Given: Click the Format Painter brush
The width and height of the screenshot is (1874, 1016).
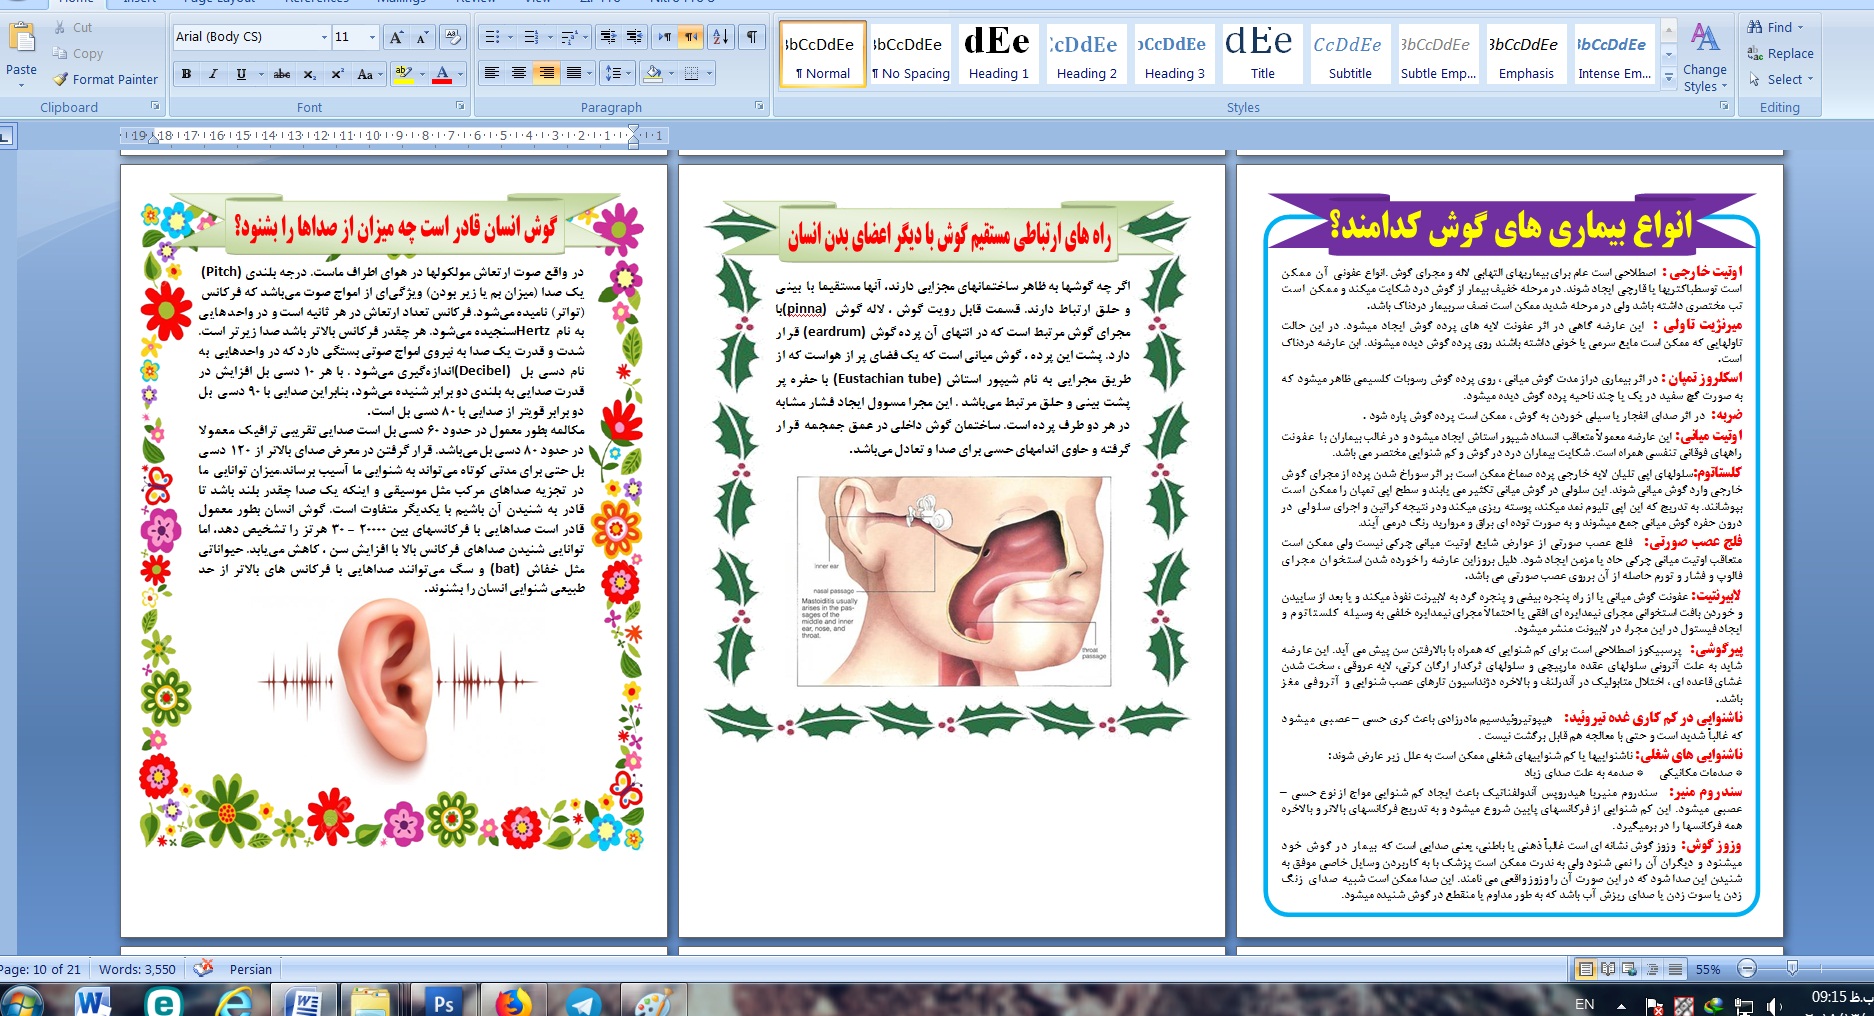Looking at the screenshot, I should [105, 79].
